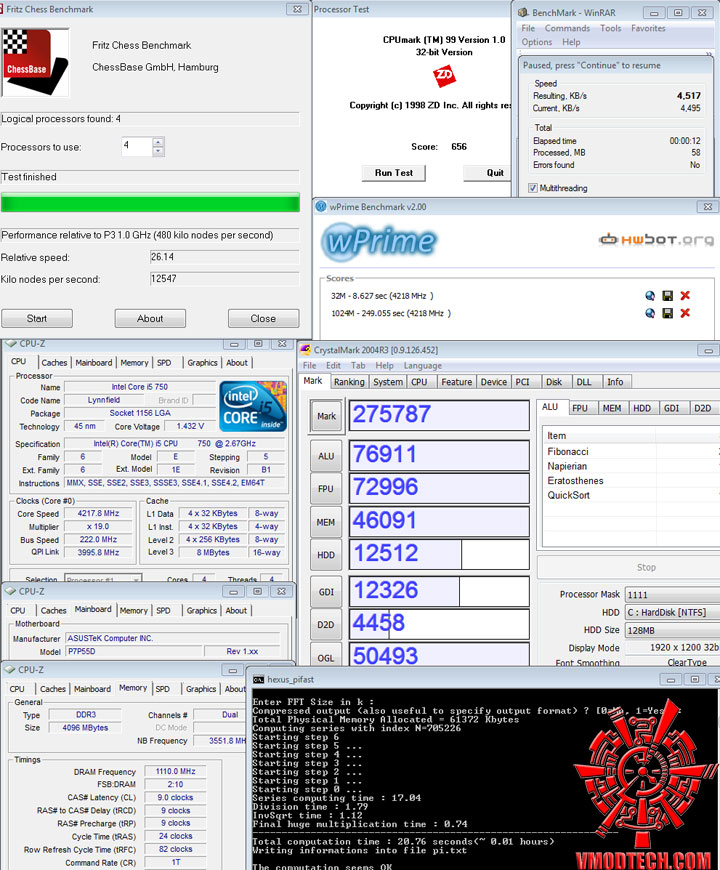Save the 32M wPrime score with disk icon
This screenshot has width=720, height=870.
(668, 296)
